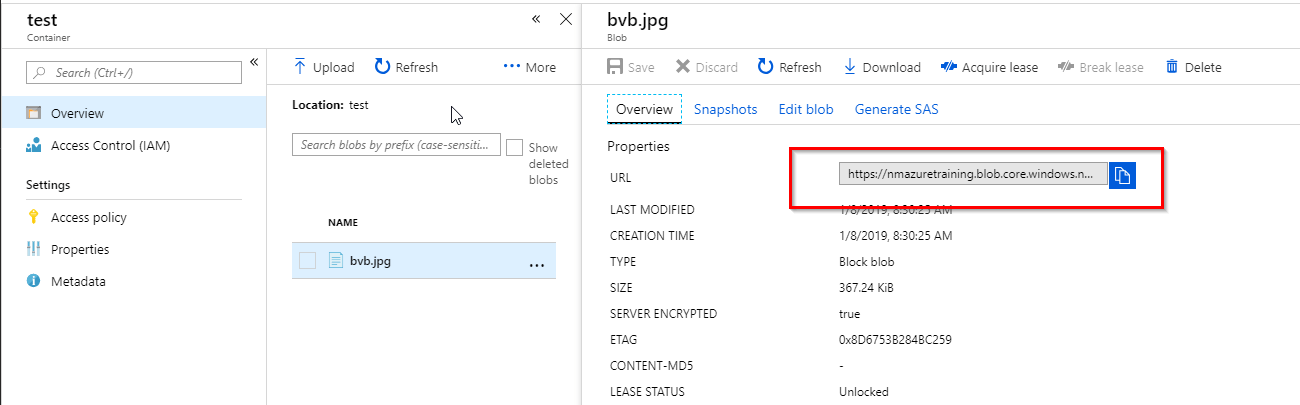The height and width of the screenshot is (405, 1300).
Task: Click Acquire lease on the blob
Action: tap(989, 67)
